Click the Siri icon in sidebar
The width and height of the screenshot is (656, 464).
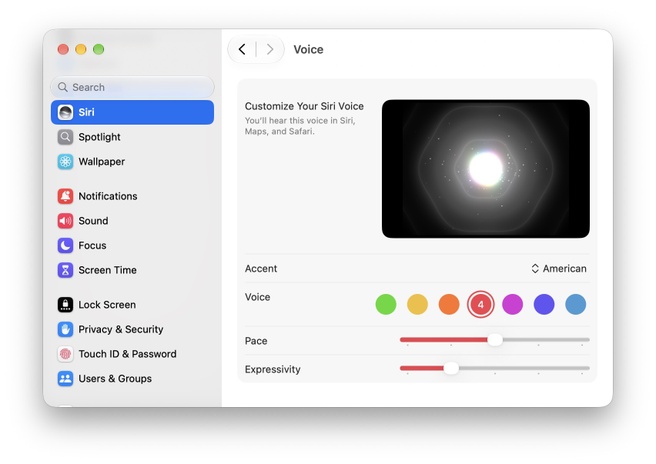tap(65, 112)
